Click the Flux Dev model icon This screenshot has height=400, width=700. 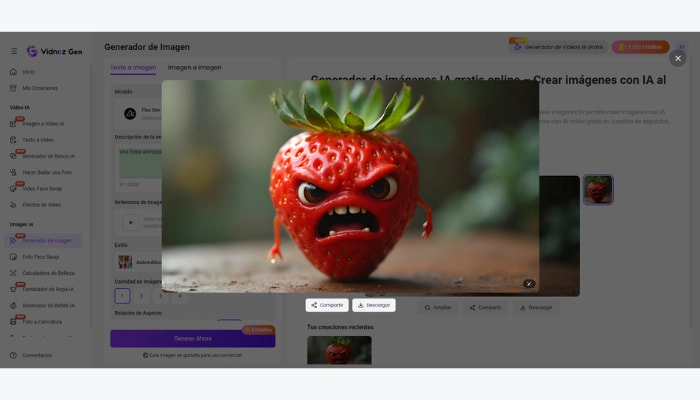pyautogui.click(x=130, y=114)
